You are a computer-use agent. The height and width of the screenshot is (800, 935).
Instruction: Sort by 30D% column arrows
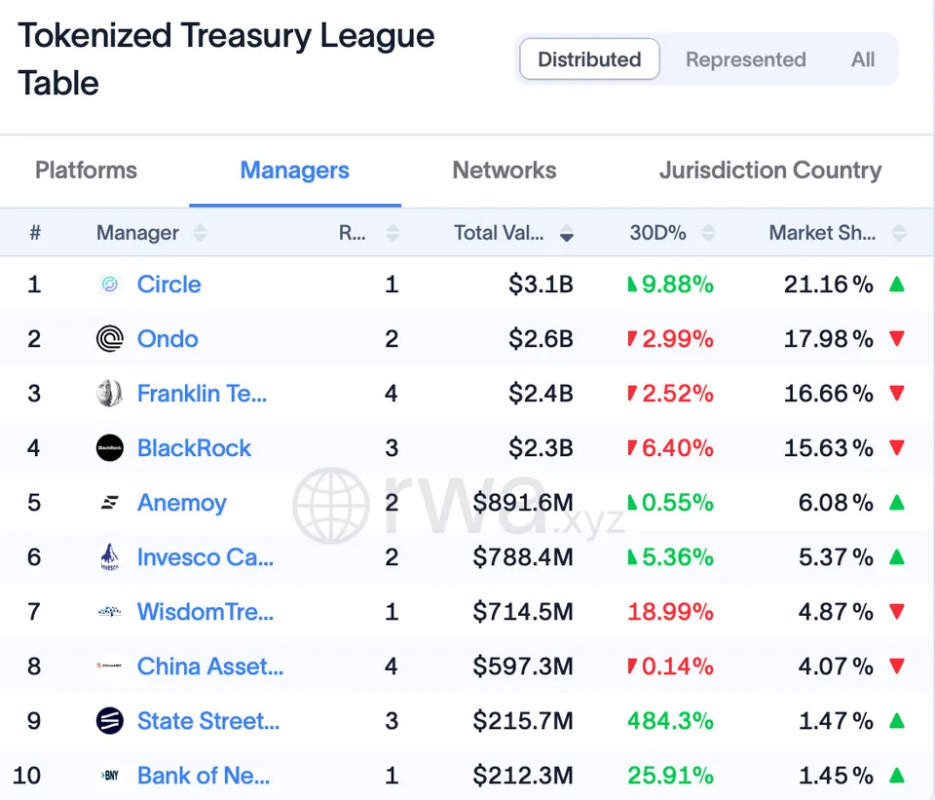click(x=708, y=232)
